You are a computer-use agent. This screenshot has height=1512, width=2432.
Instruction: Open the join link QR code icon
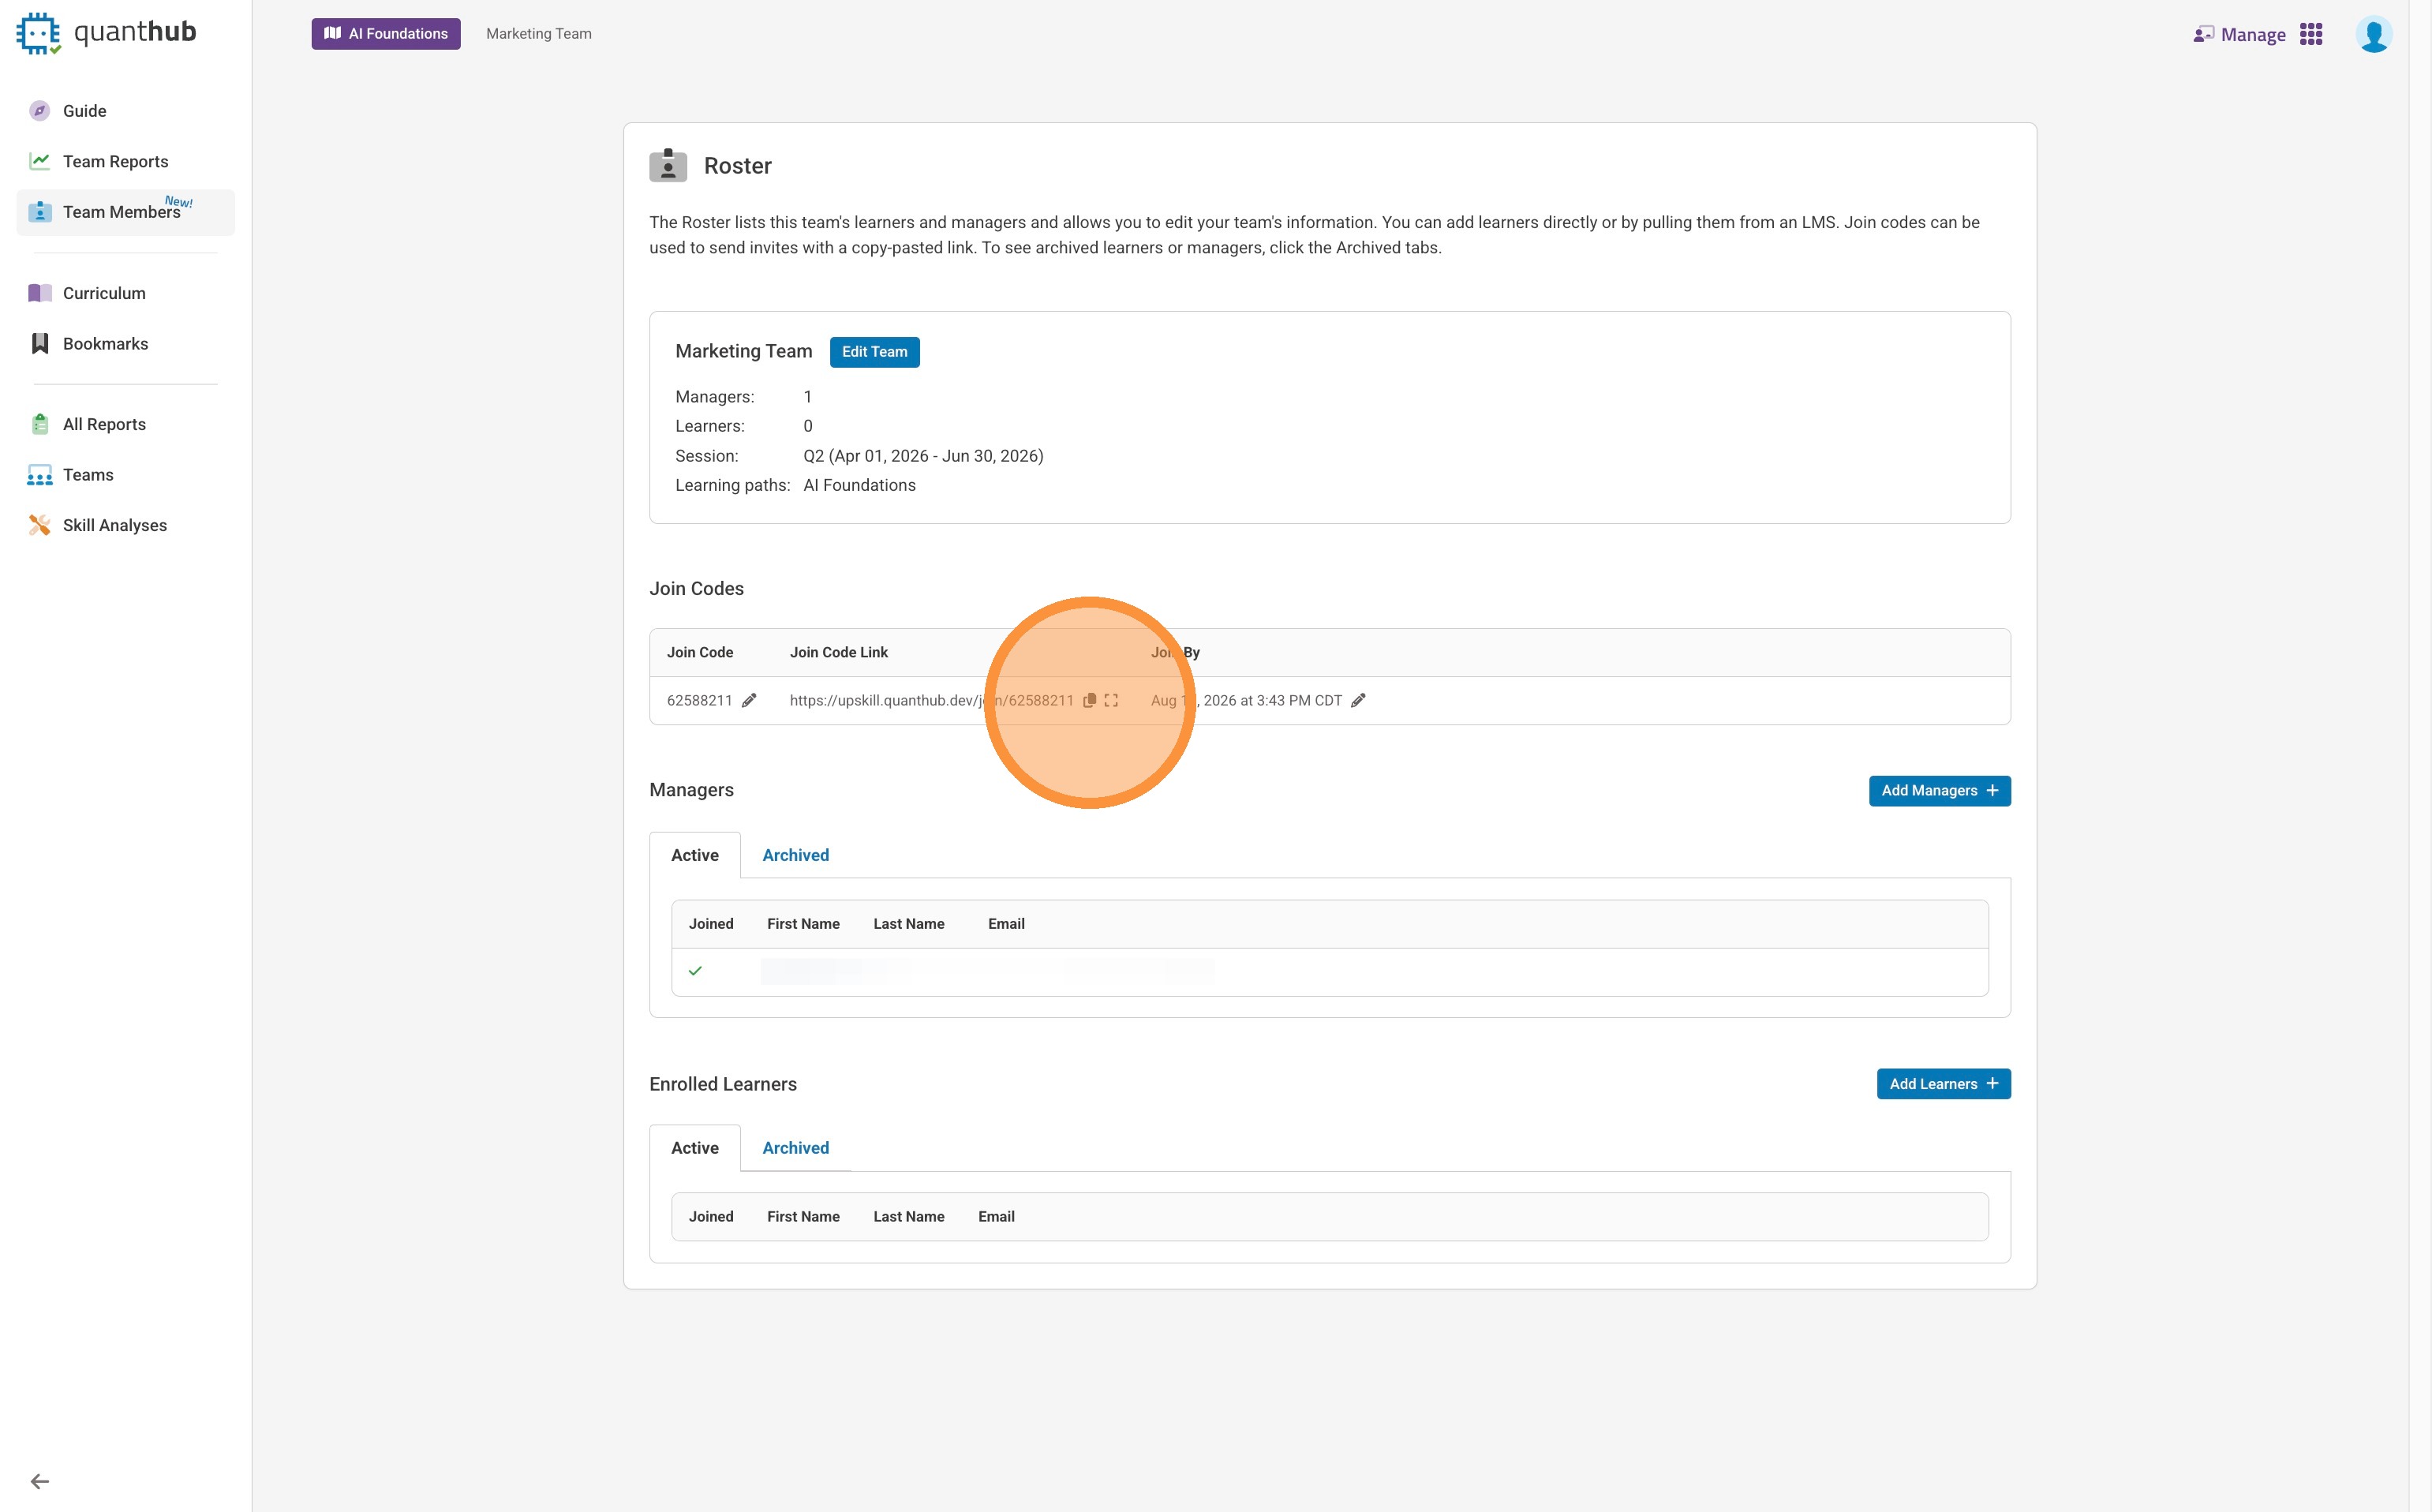(1111, 700)
